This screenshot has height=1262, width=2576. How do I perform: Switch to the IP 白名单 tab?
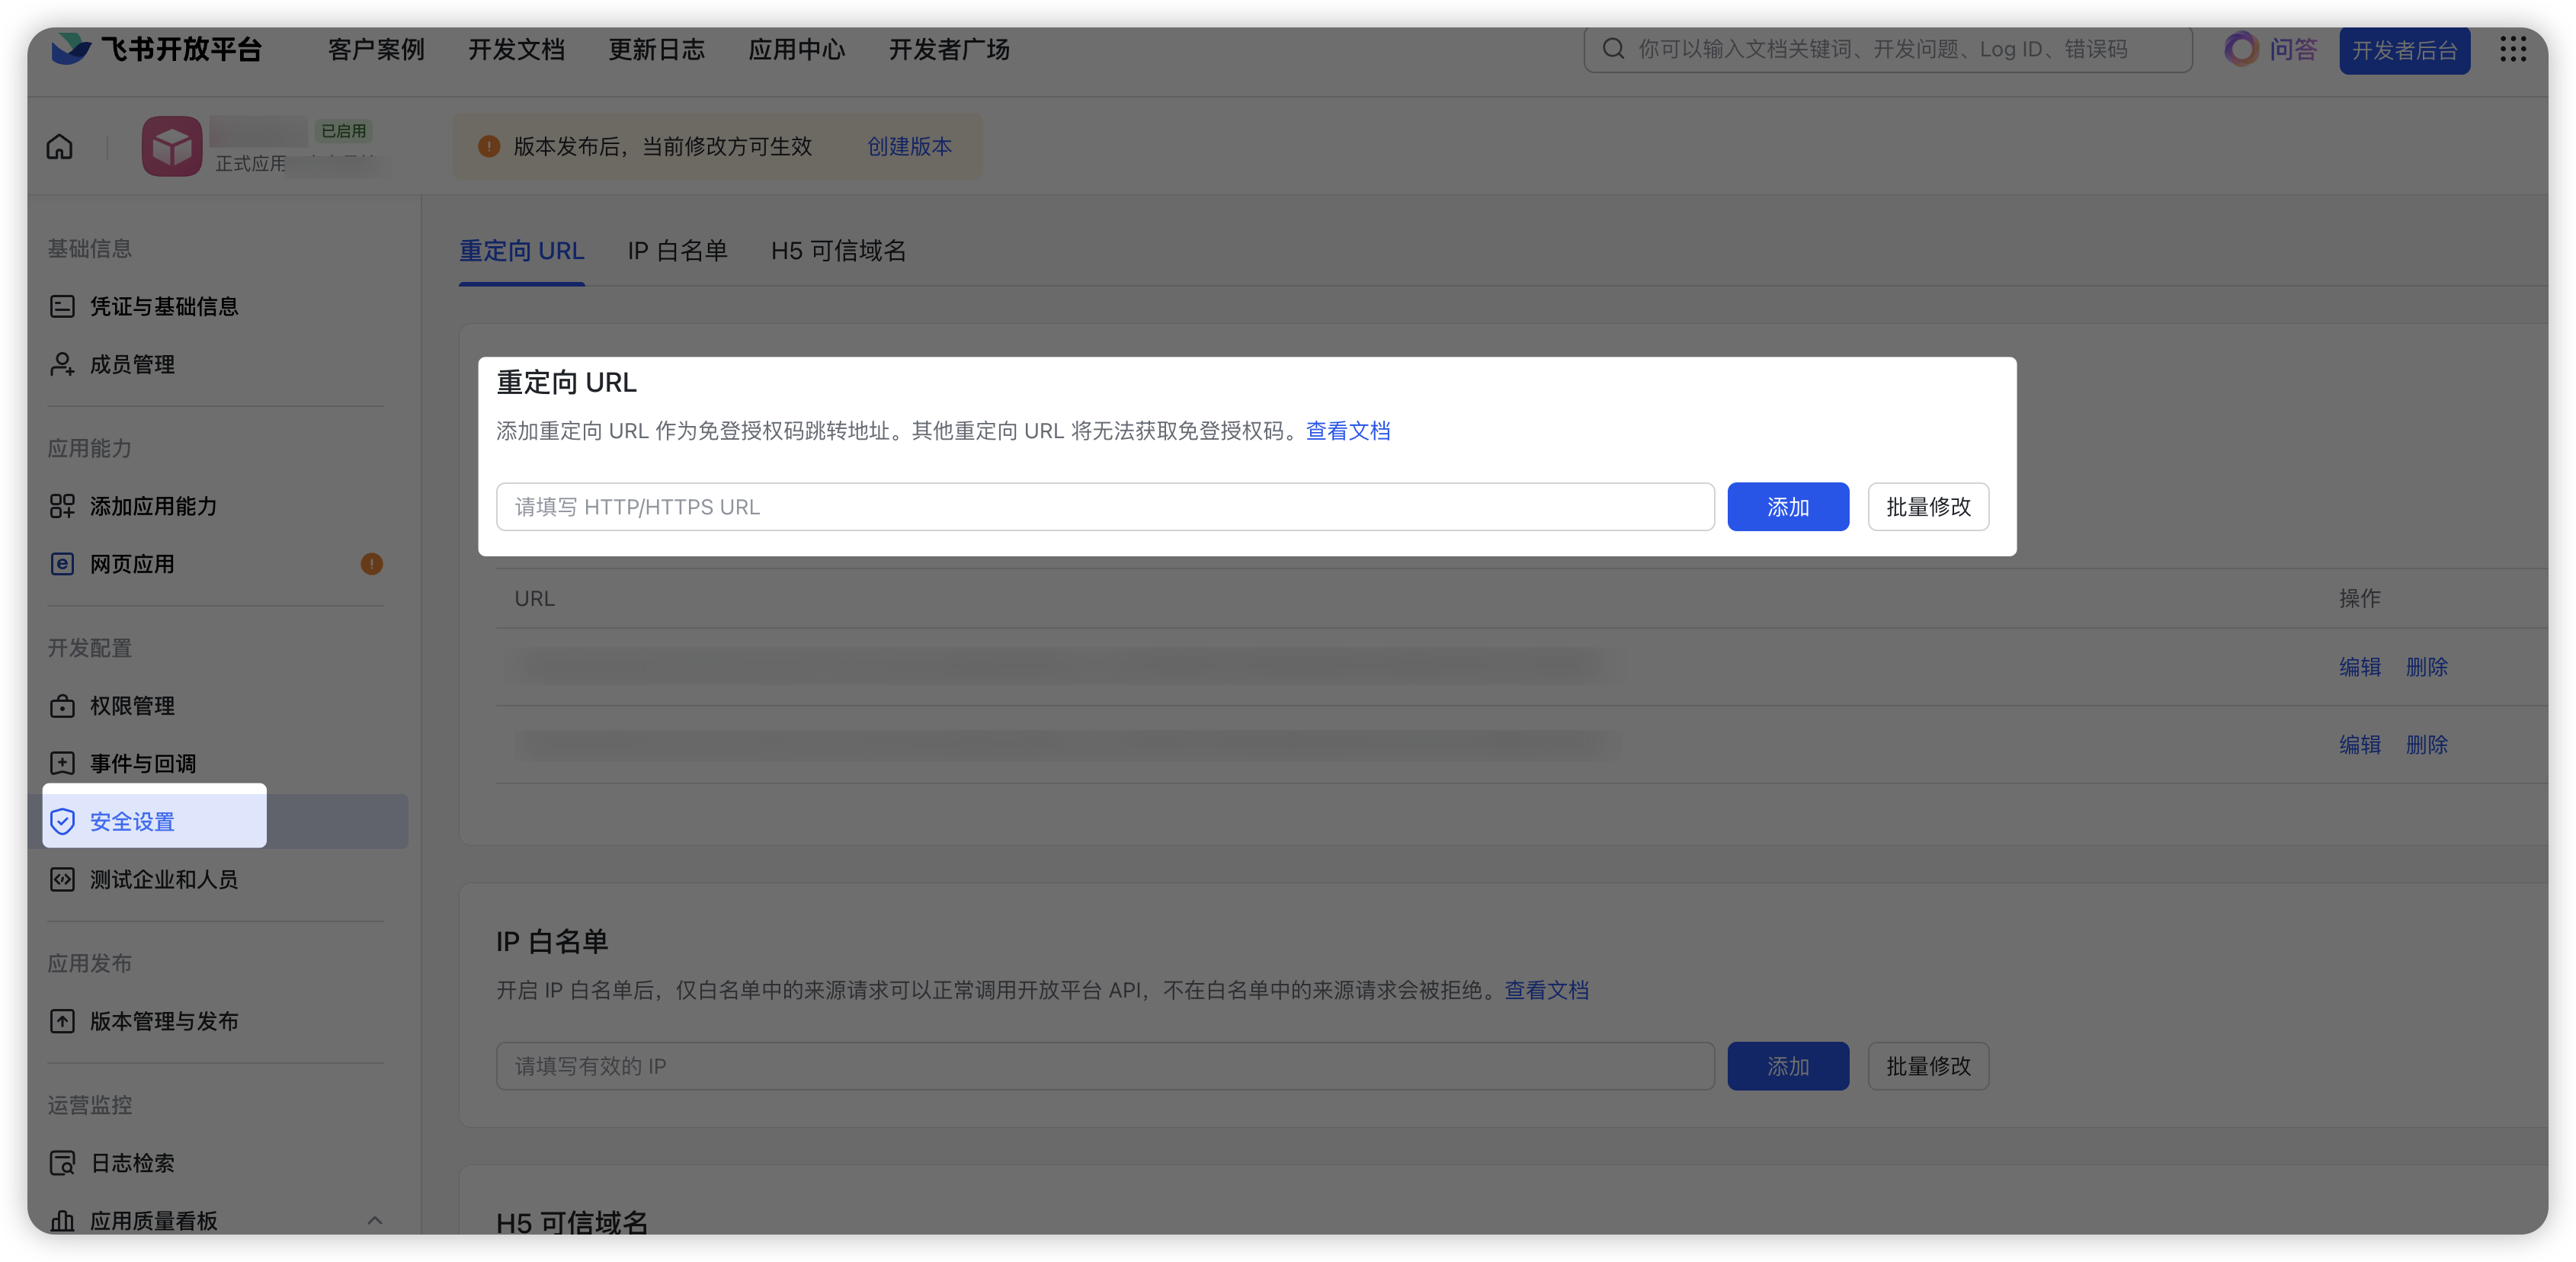677,251
